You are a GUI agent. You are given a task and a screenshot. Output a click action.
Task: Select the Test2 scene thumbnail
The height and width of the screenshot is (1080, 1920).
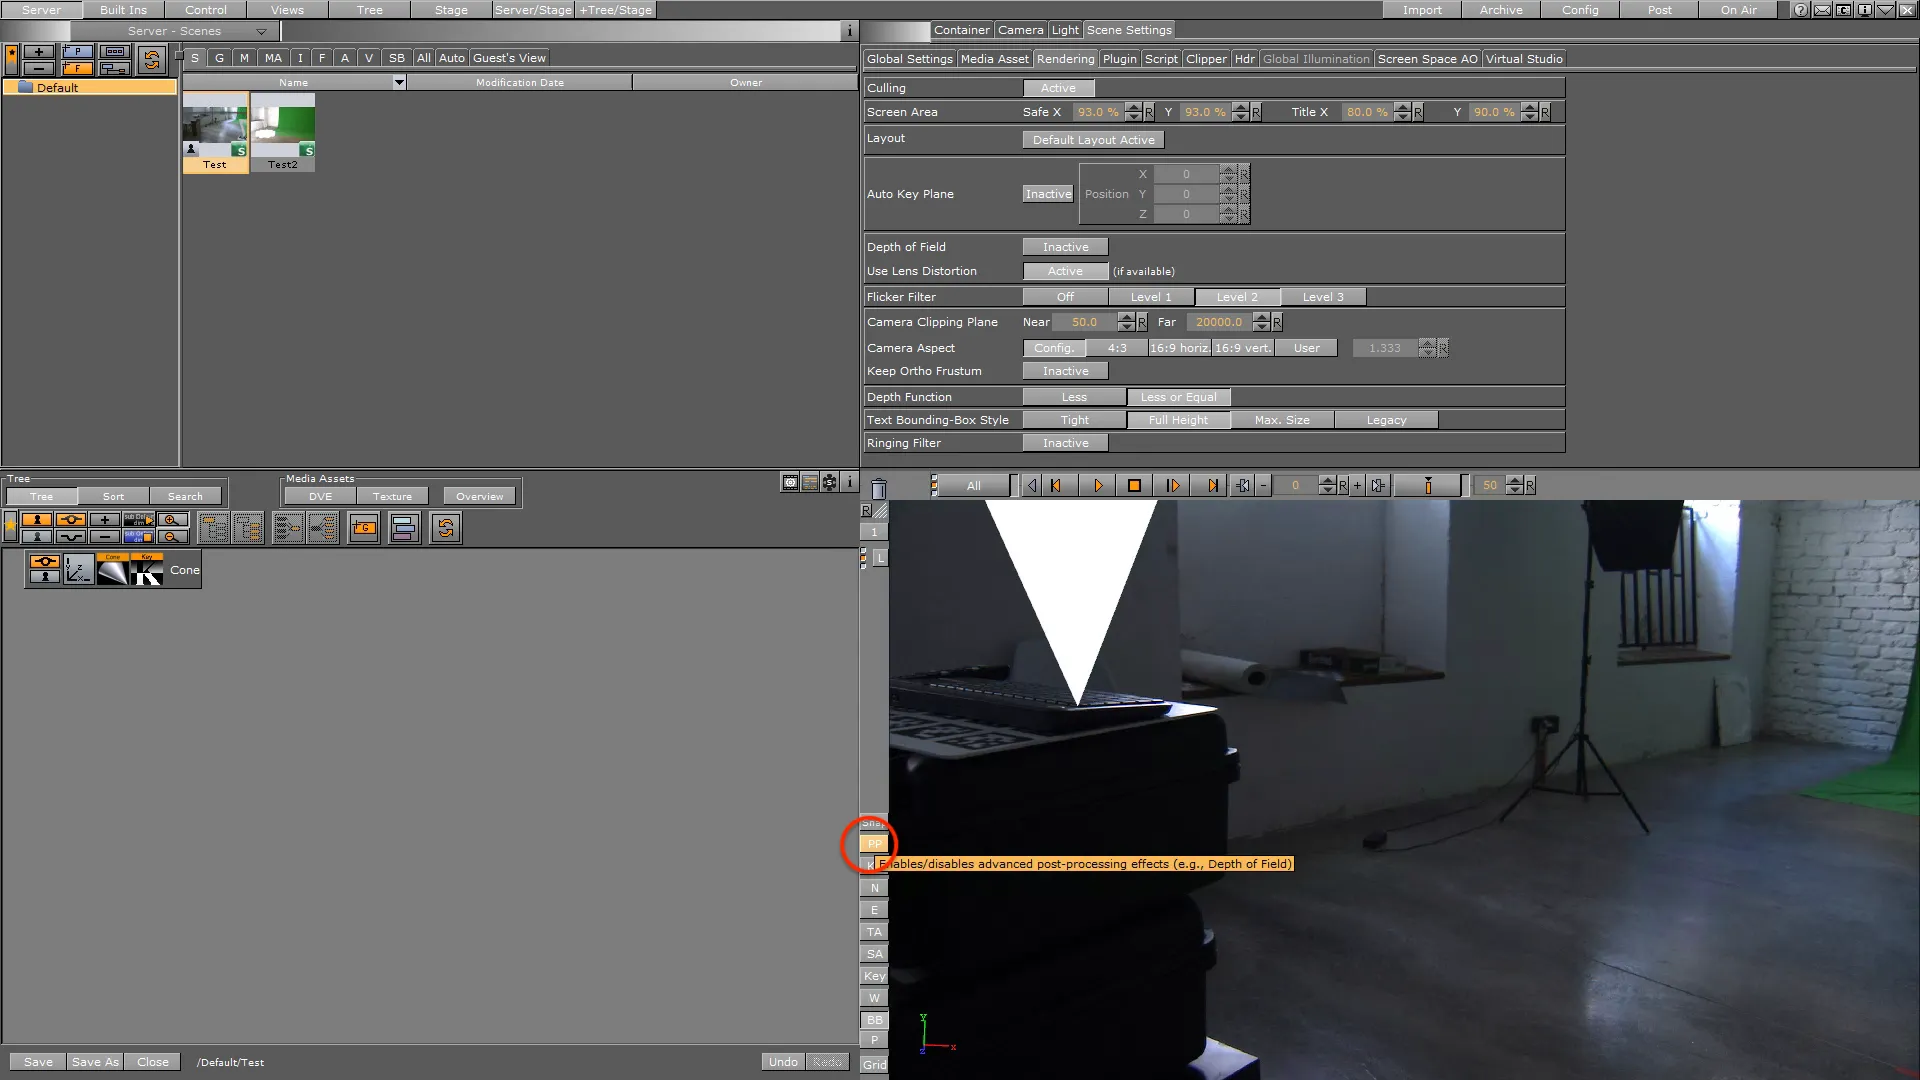tap(283, 133)
